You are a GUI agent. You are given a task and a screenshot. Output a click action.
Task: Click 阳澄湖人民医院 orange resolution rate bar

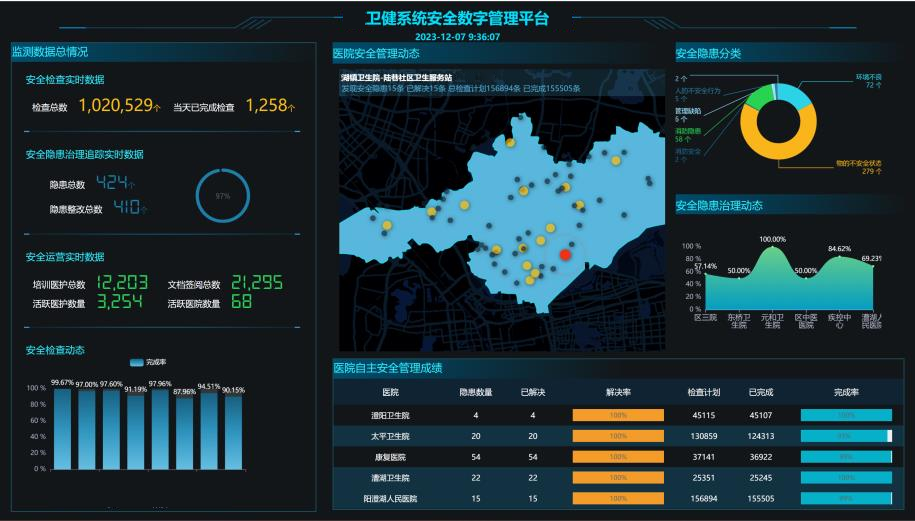tap(617, 498)
